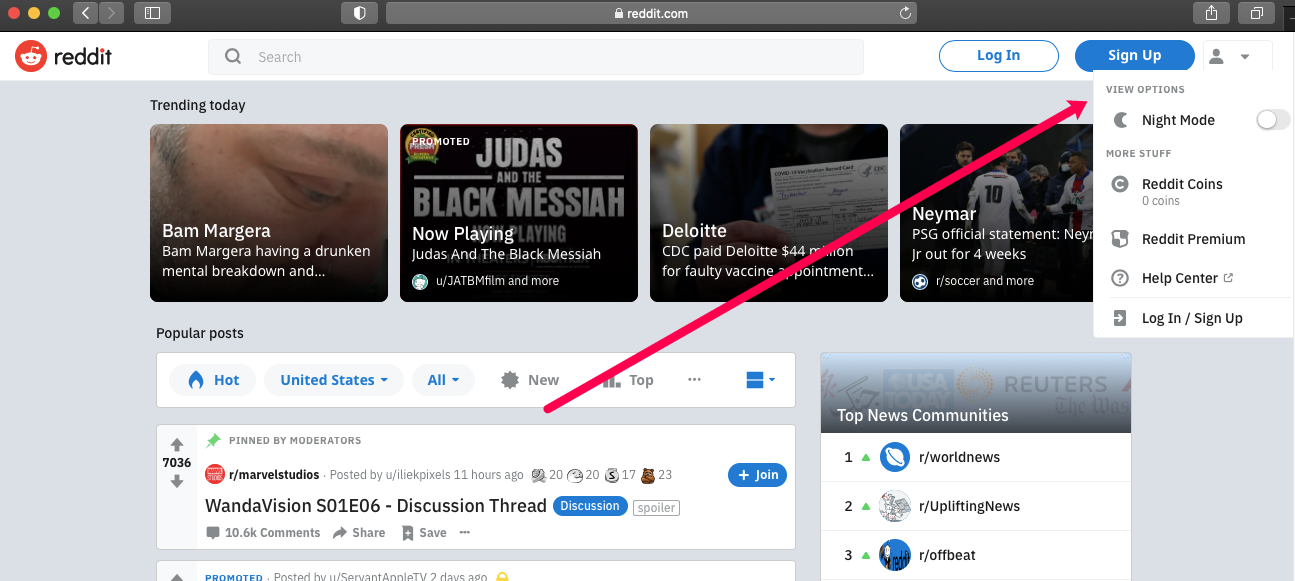This screenshot has height=581, width=1295.
Task: Choose Reddit Premium from the options menu
Action: tap(1194, 239)
